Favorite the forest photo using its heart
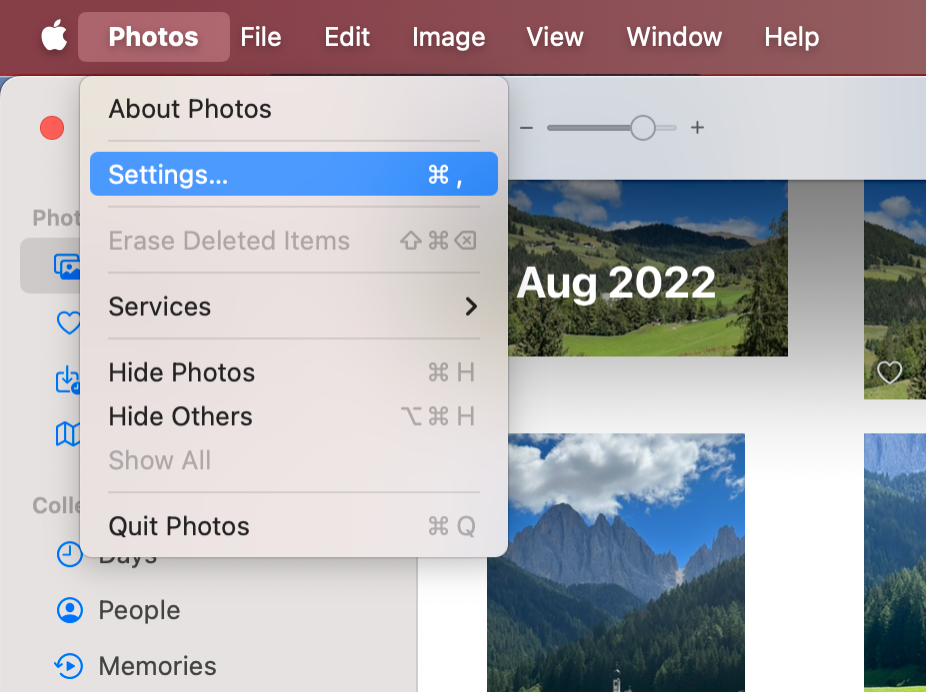Viewport: 926px width, 692px height. 889,373
